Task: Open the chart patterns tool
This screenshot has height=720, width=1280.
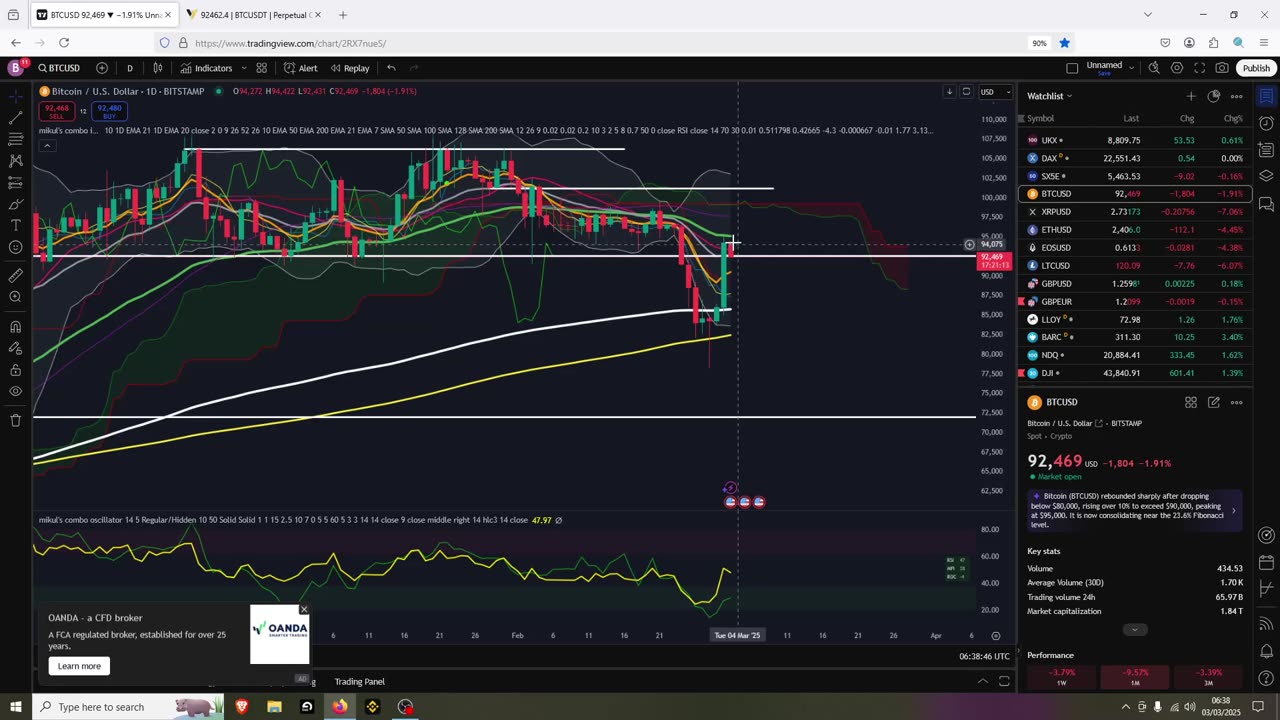Action: pos(15,160)
